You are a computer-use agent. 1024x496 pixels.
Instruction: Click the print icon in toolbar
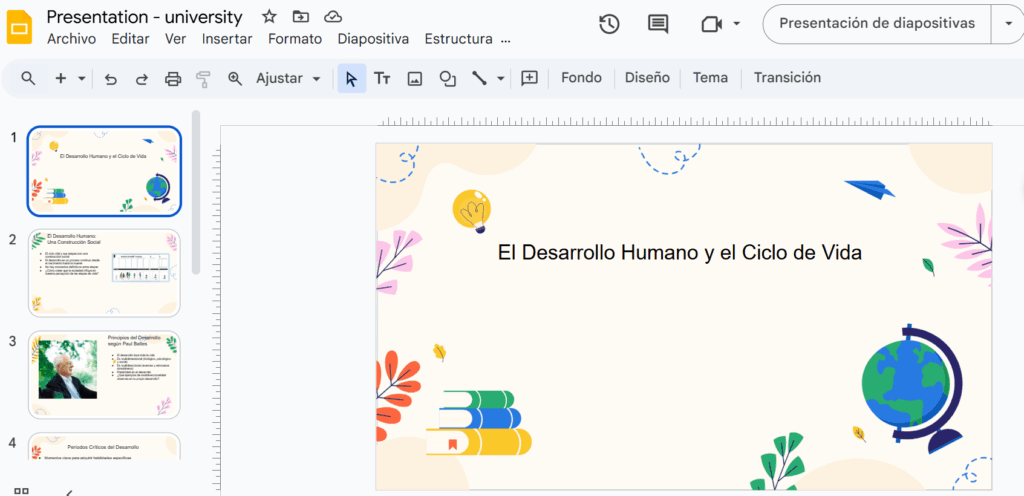tap(173, 78)
